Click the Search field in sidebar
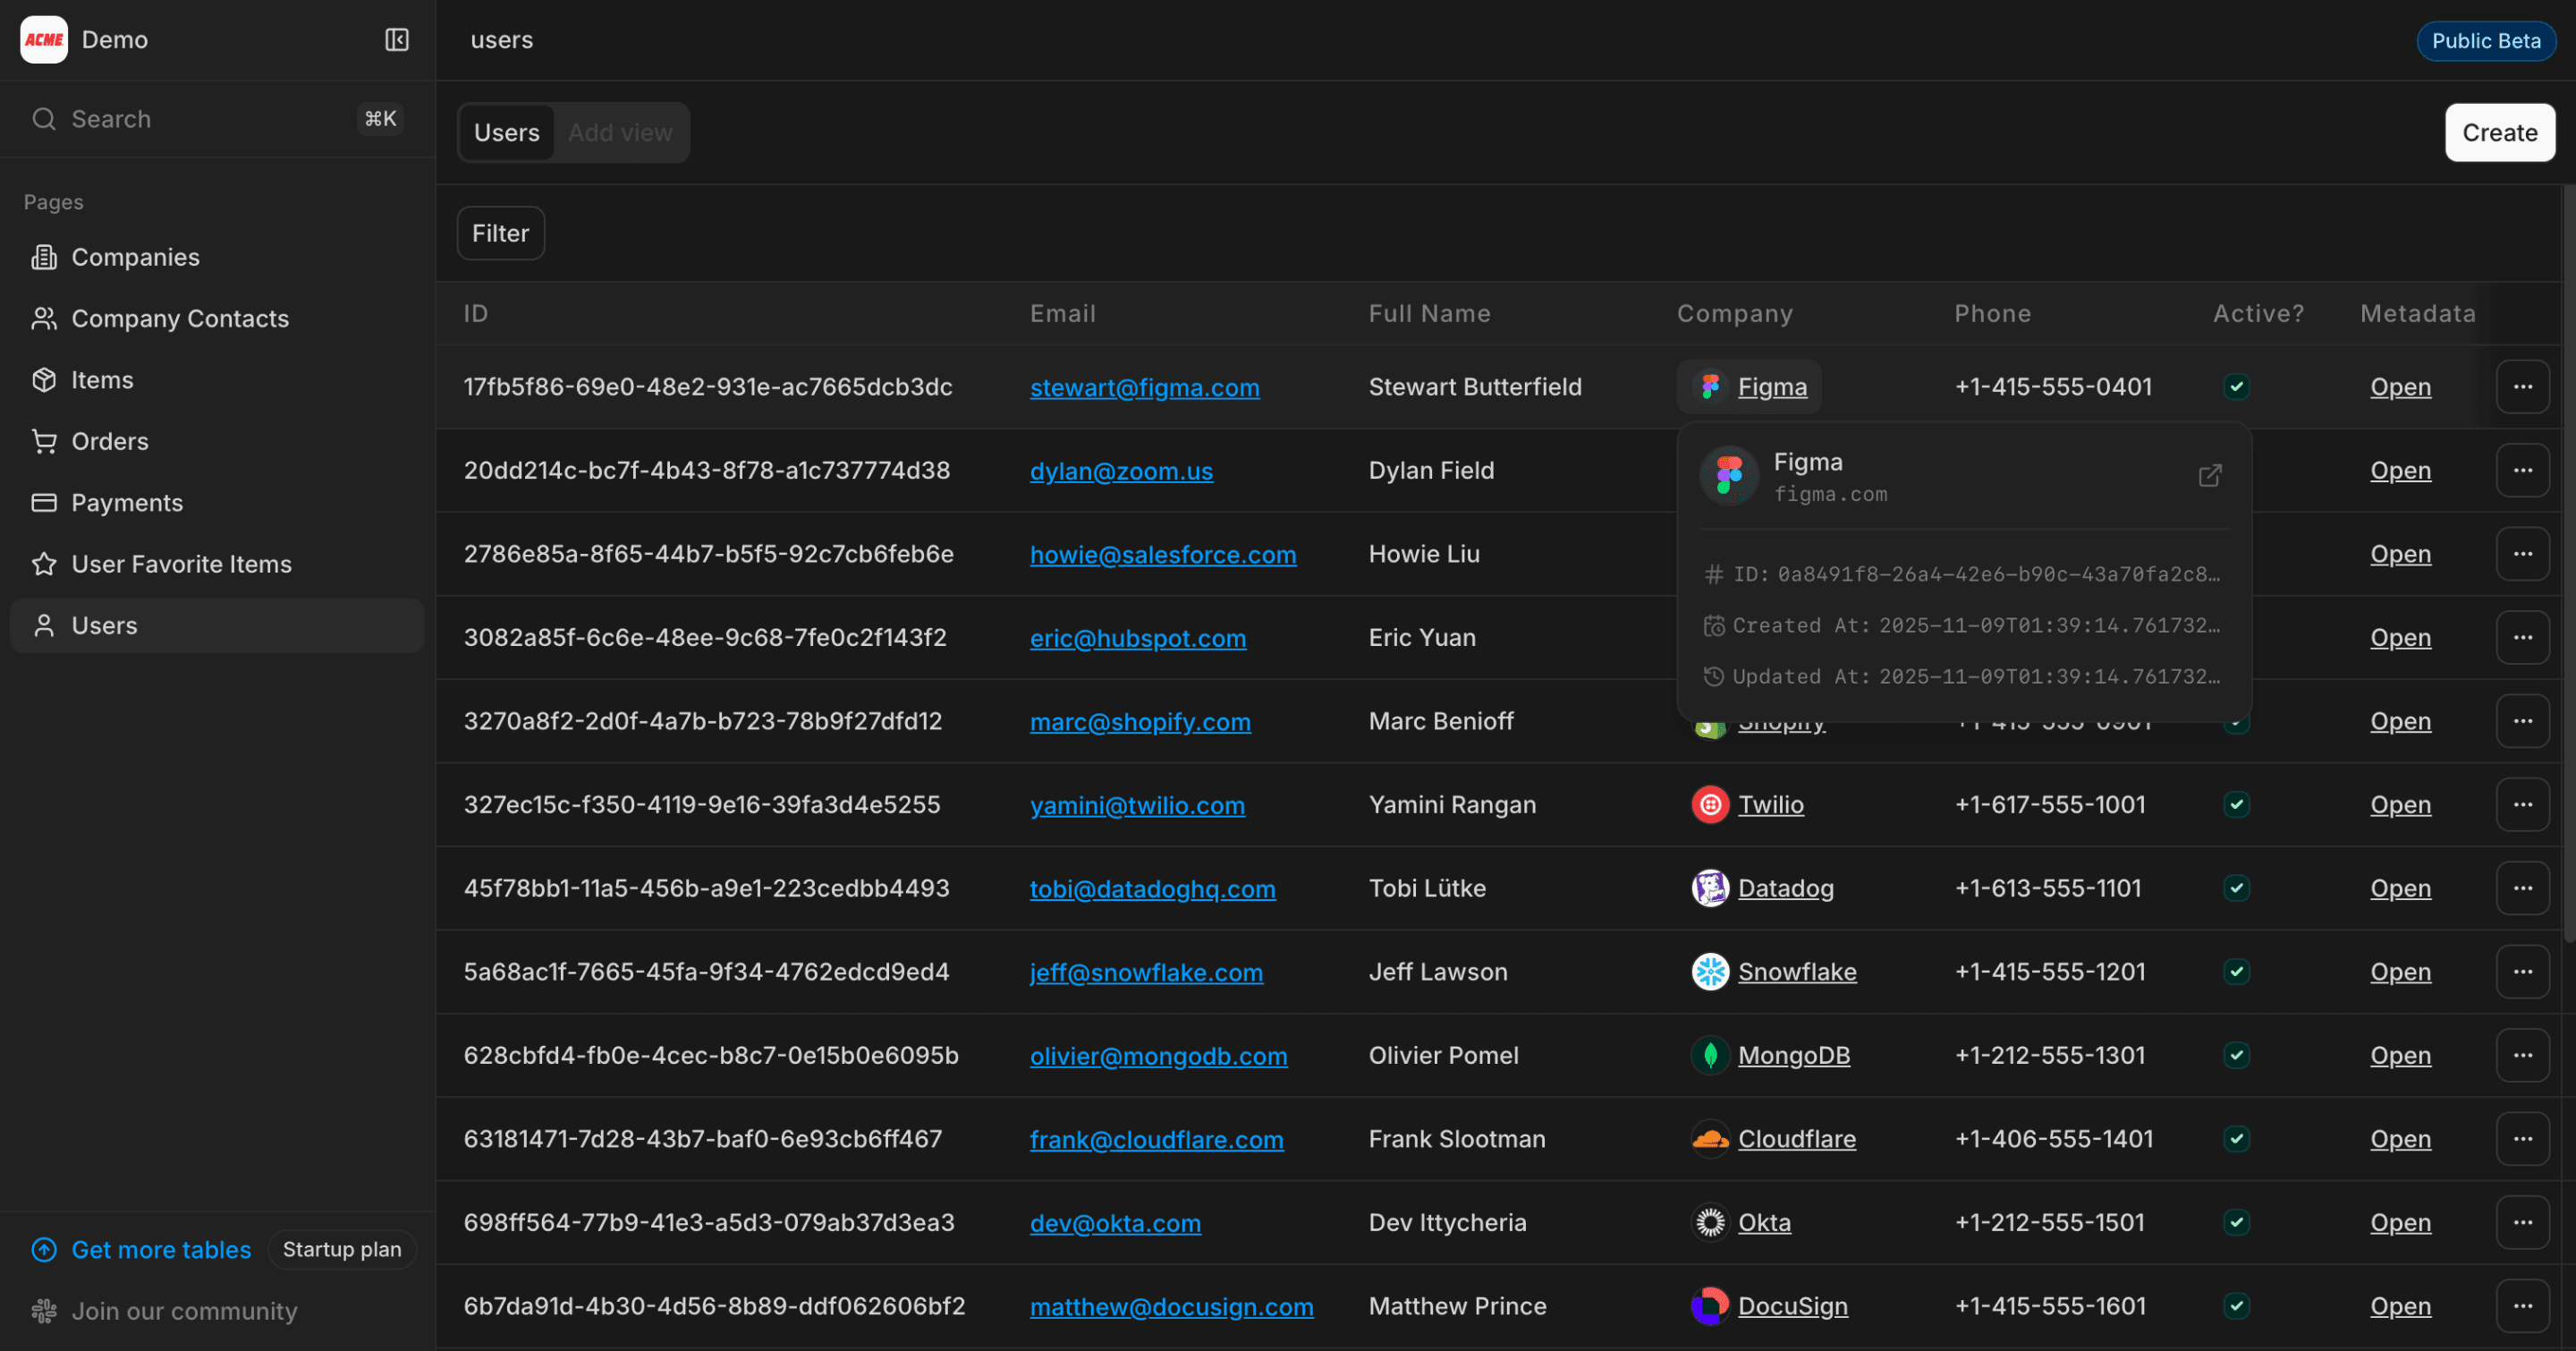The image size is (2576, 1351). pos(200,119)
